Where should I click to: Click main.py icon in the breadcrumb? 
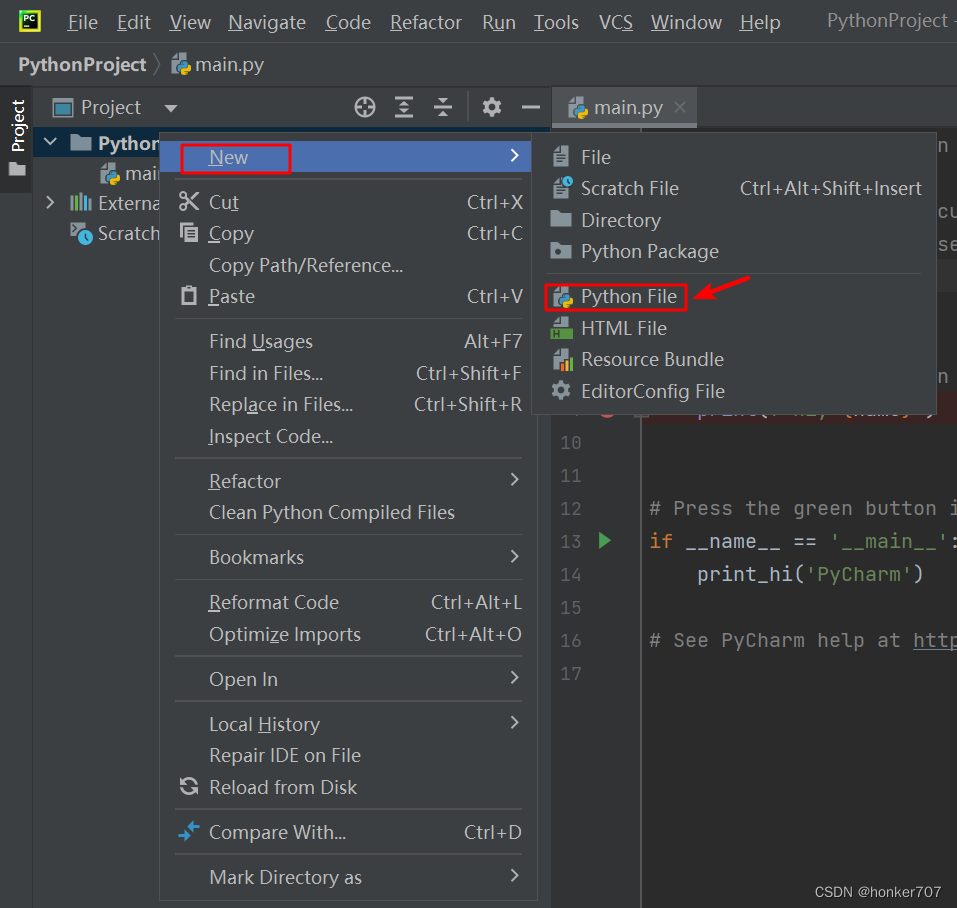pos(181,64)
